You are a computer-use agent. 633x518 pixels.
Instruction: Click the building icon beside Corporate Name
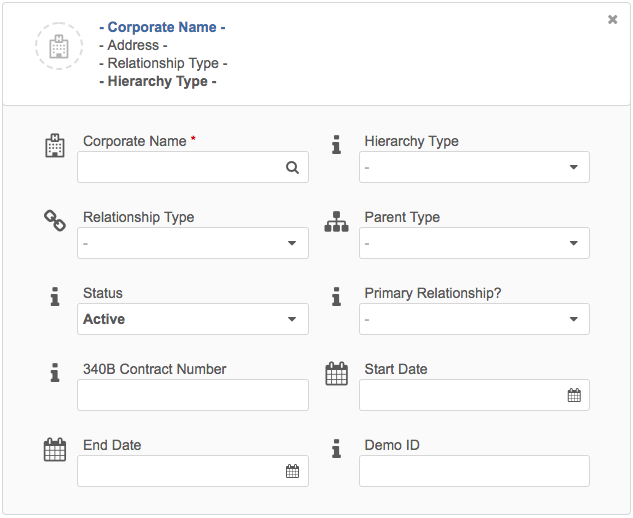[54, 146]
